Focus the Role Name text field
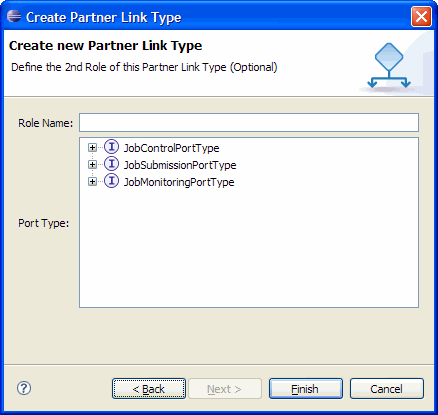Screen dimensions: 438x415 (x=249, y=123)
